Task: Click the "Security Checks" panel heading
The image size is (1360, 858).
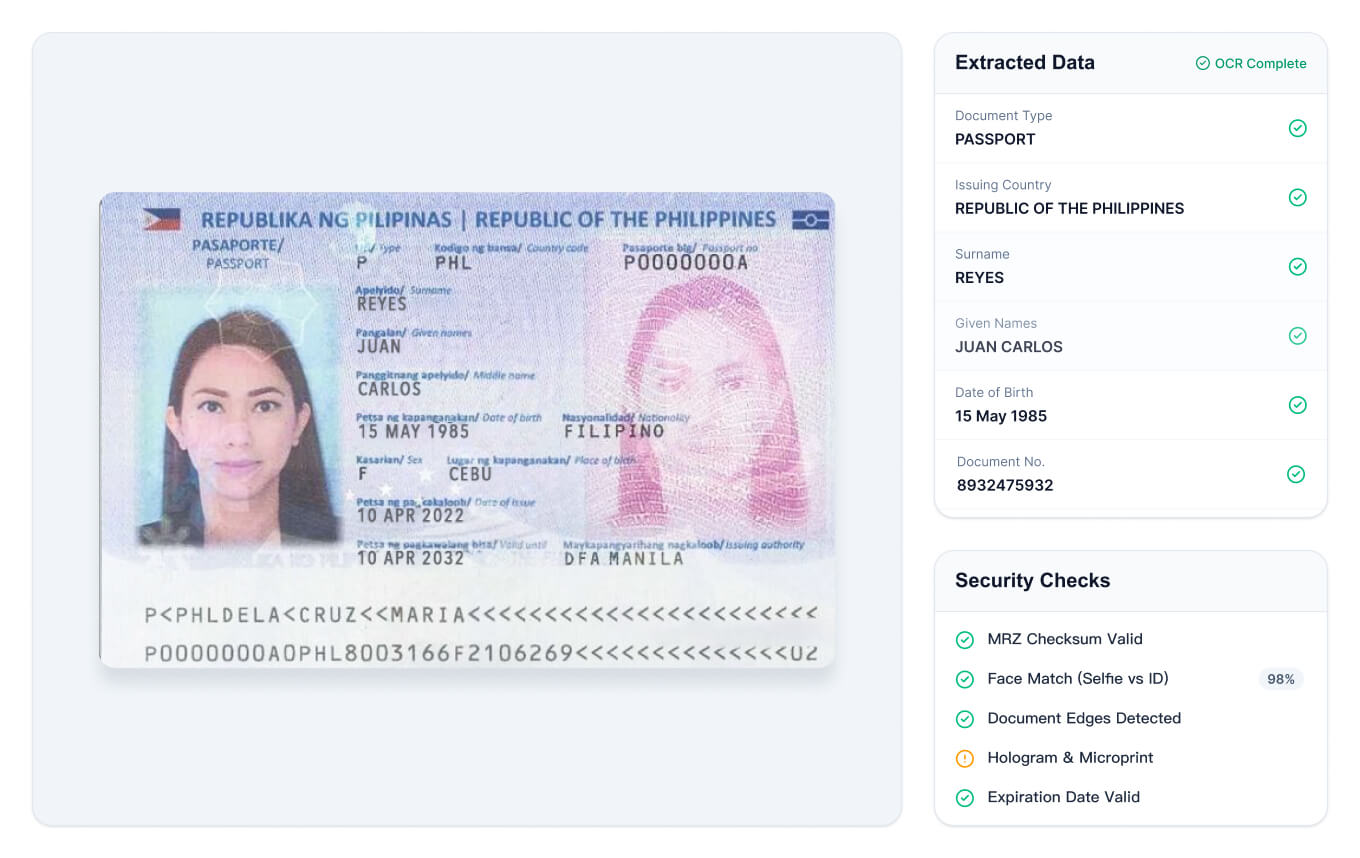Action: (1032, 580)
